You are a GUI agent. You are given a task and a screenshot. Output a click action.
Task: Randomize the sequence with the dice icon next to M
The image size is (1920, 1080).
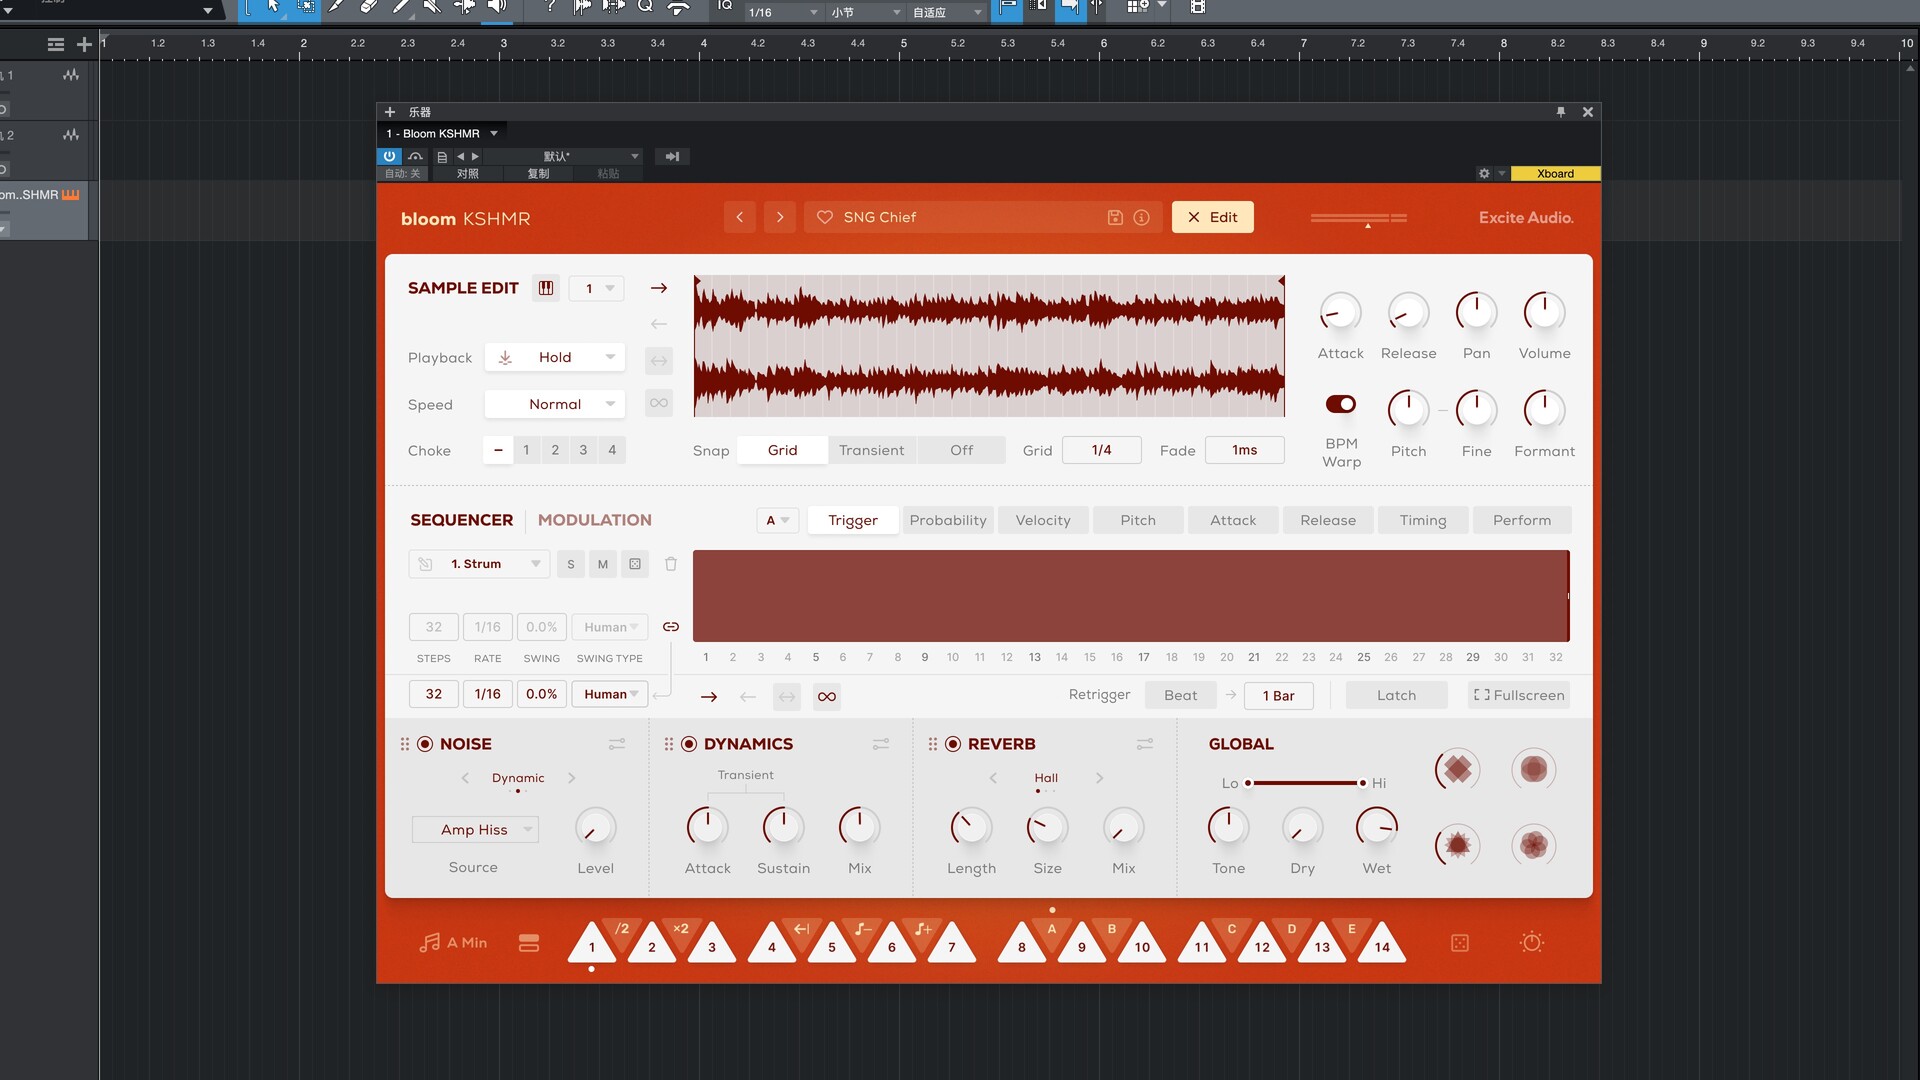635,564
